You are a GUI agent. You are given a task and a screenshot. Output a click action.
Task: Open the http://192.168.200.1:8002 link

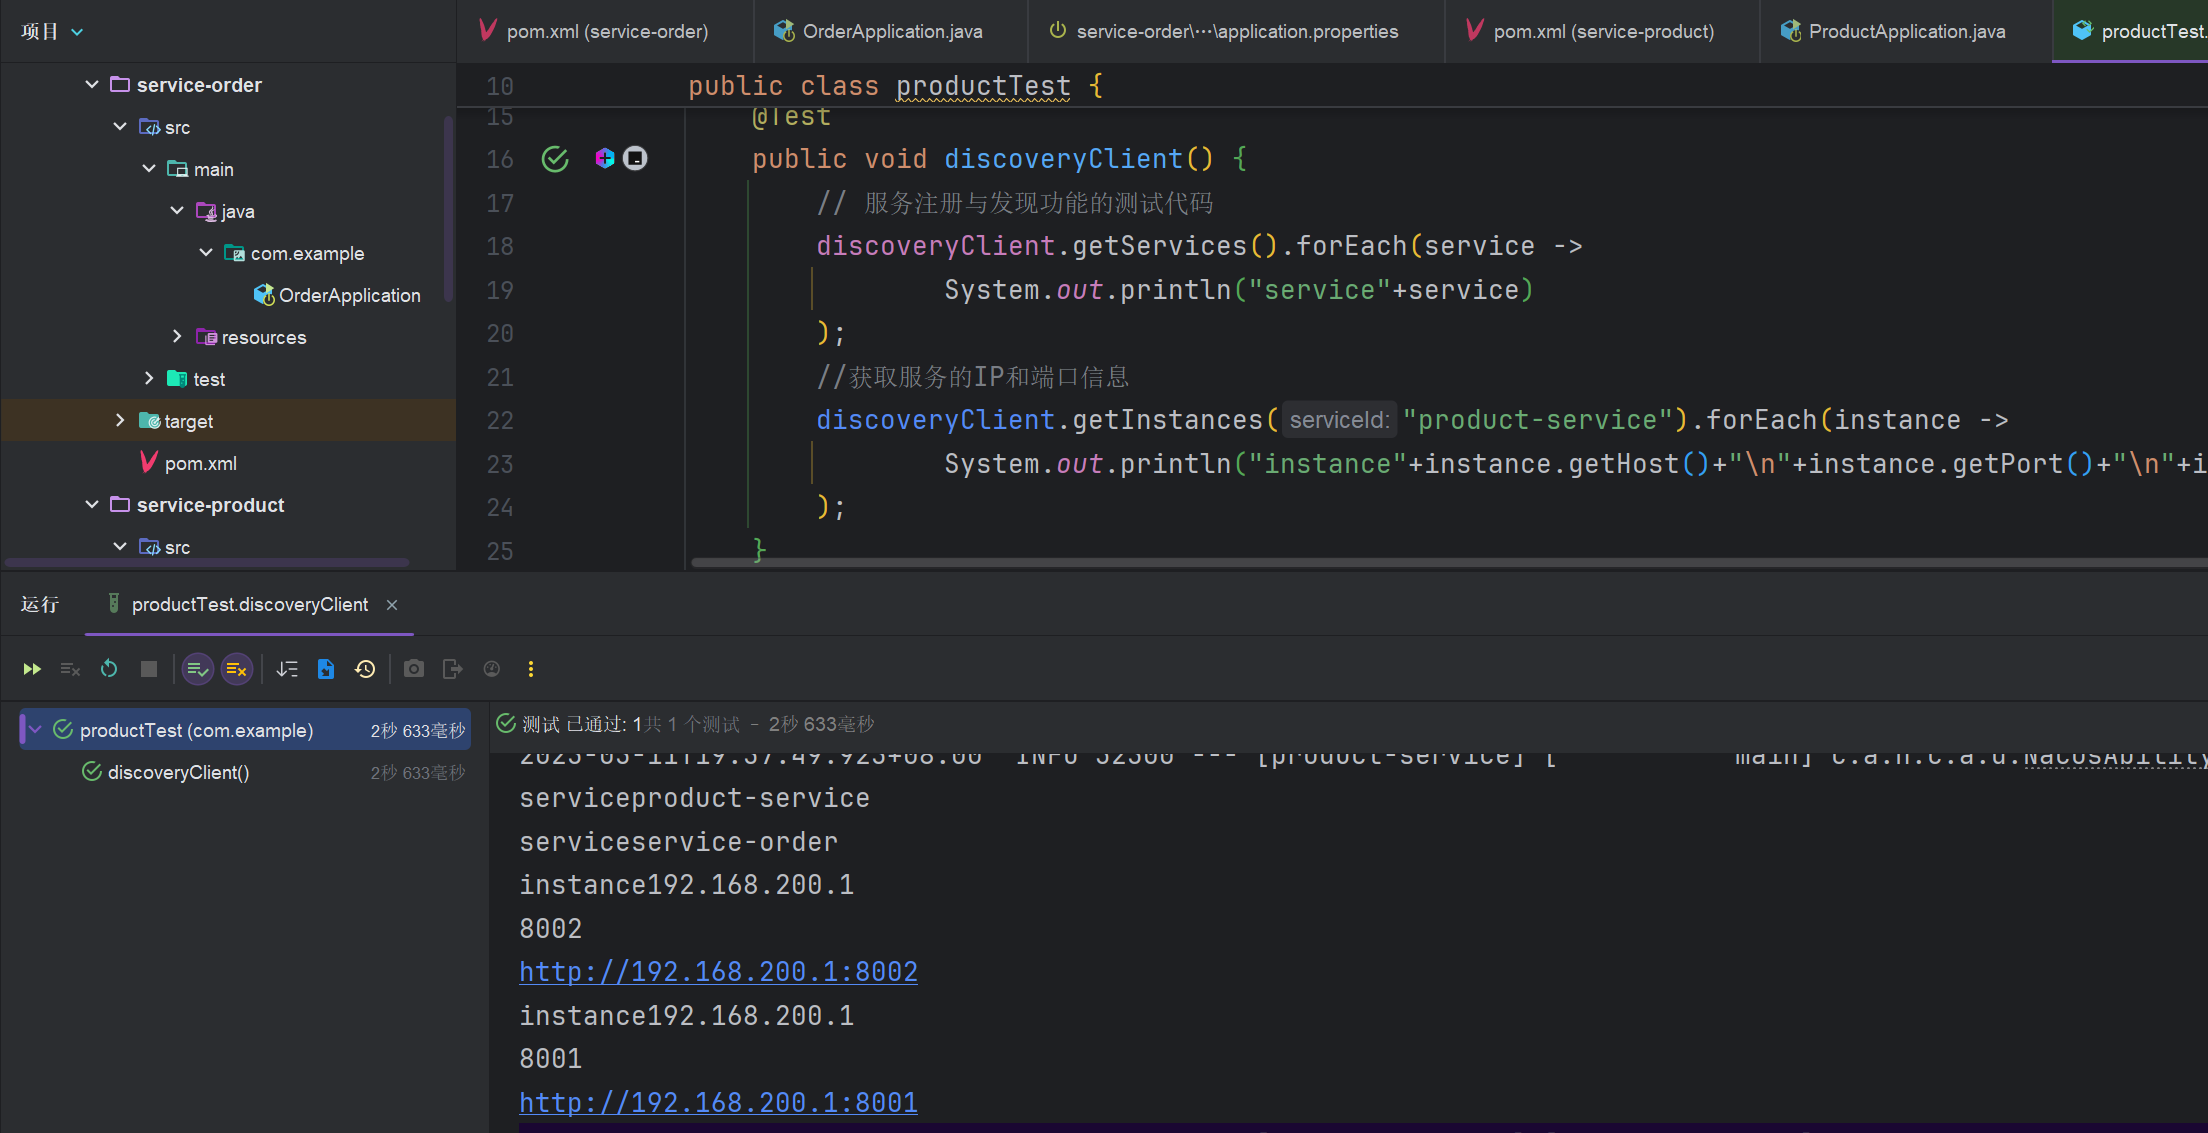tap(718, 972)
